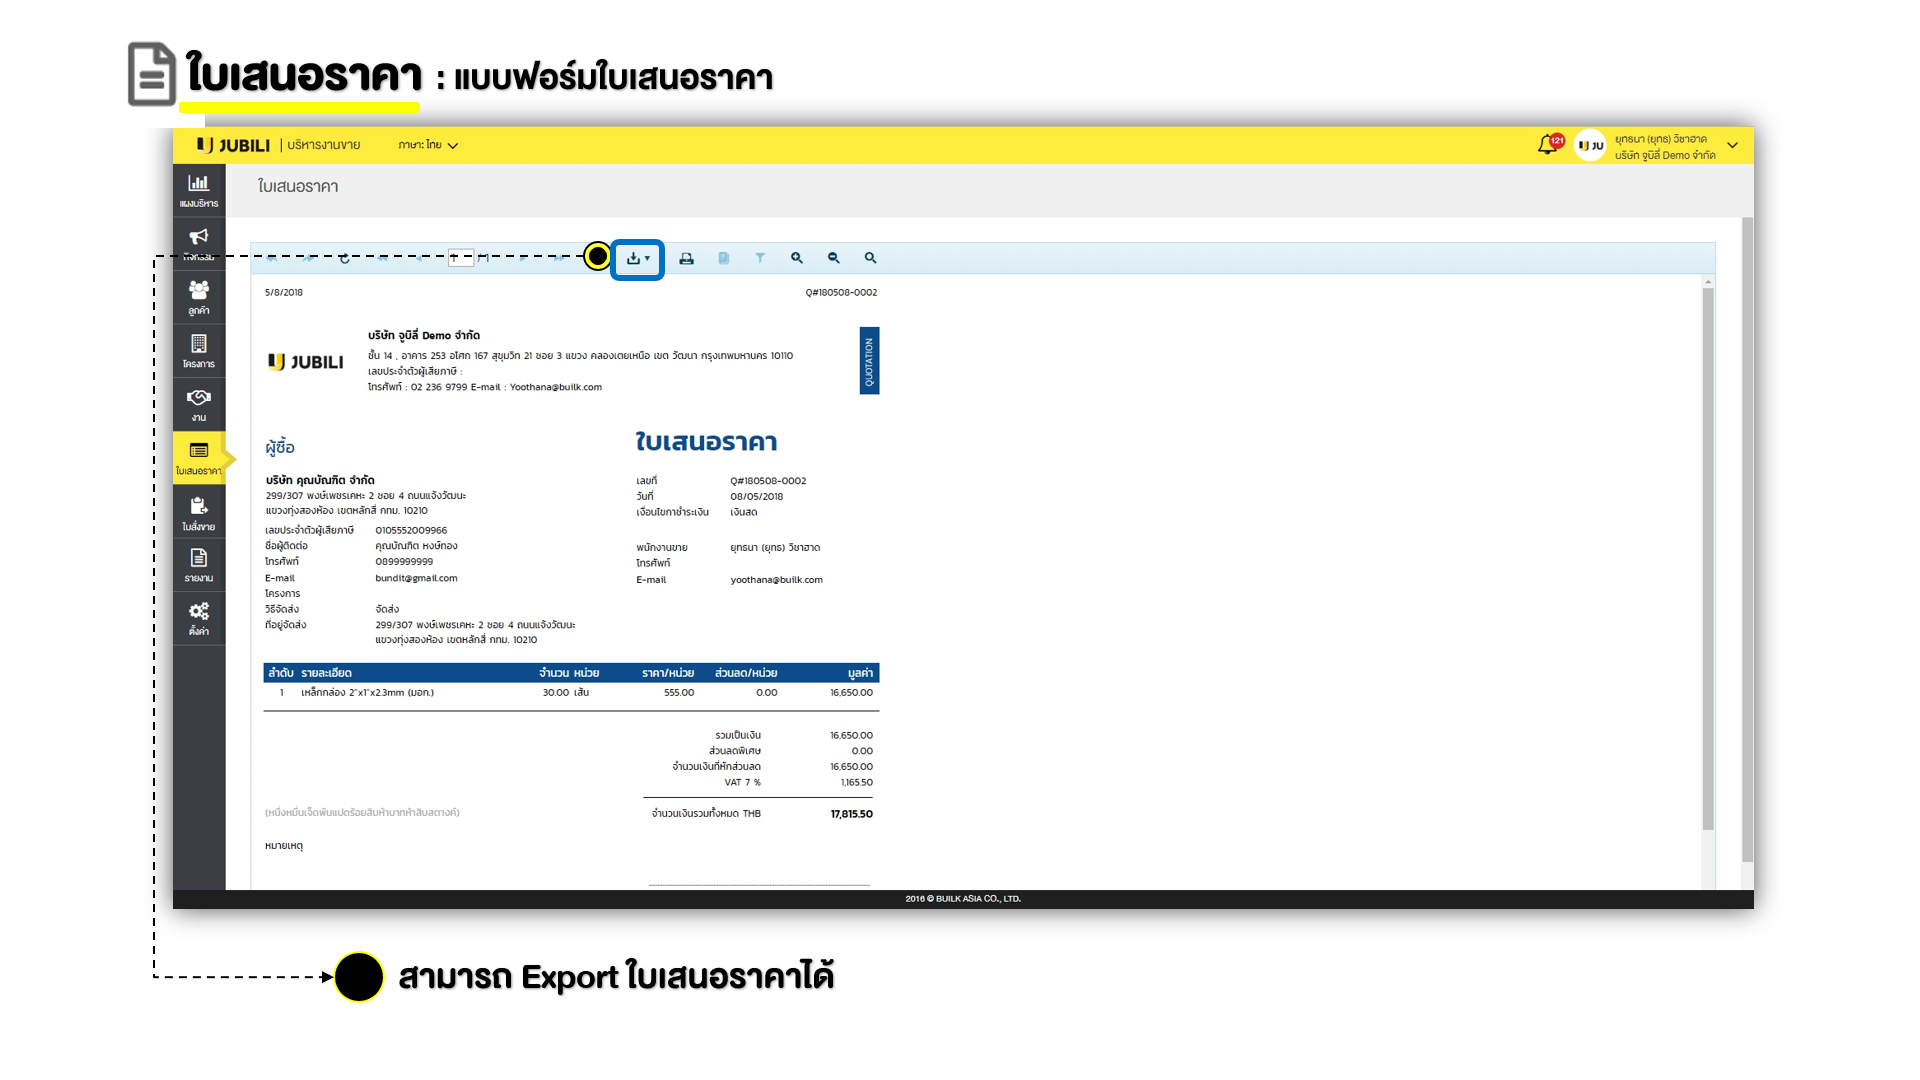Click the filter funnel icon in toolbar

click(760, 258)
